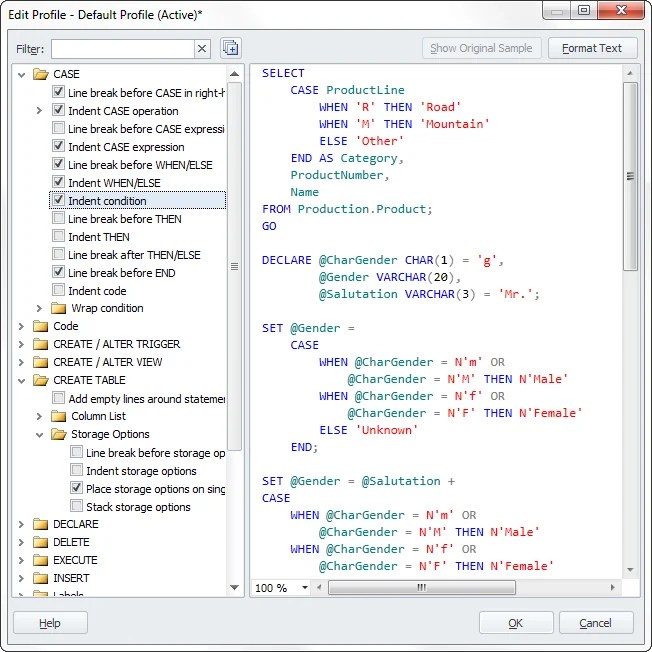Click the Wrap condition folder icon
Screen dimensions: 652x652
point(58,308)
